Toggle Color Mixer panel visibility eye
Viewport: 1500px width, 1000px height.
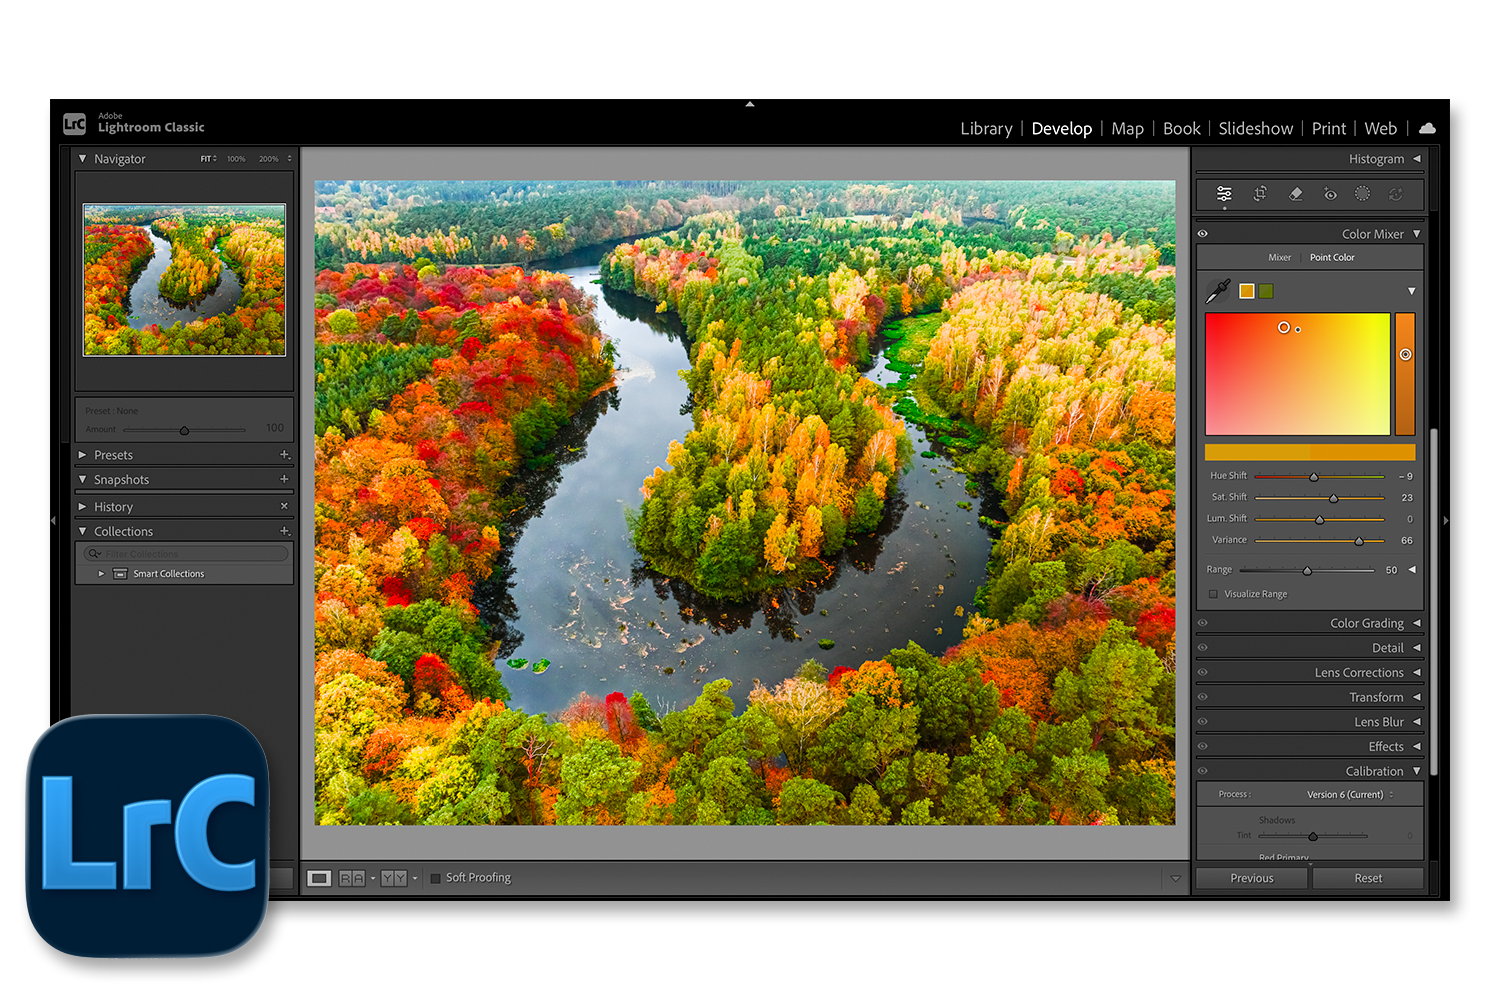[1203, 234]
